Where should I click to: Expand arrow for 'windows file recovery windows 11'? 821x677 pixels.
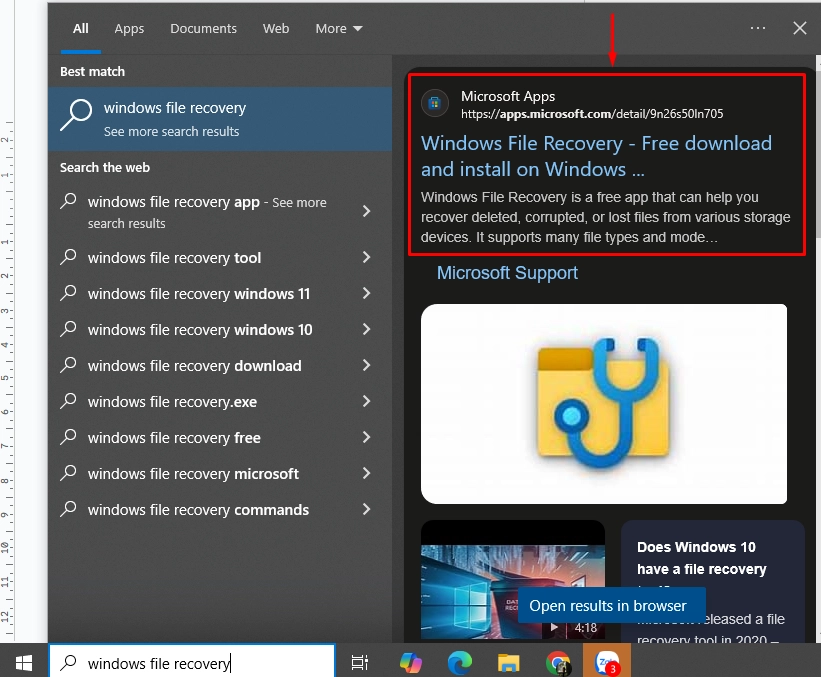tap(367, 293)
